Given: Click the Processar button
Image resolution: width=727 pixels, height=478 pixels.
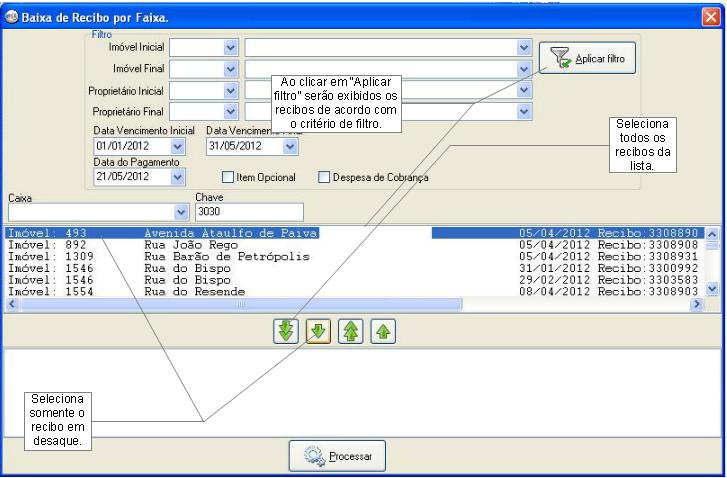Looking at the screenshot, I should [337, 457].
